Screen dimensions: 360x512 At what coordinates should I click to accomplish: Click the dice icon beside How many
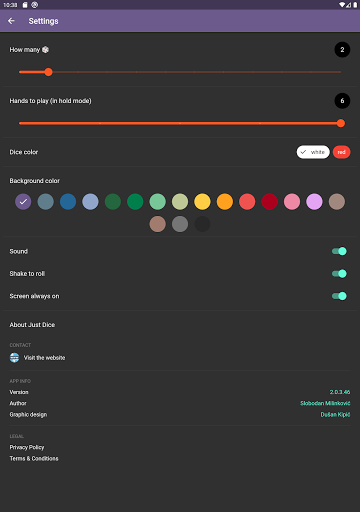click(x=45, y=50)
